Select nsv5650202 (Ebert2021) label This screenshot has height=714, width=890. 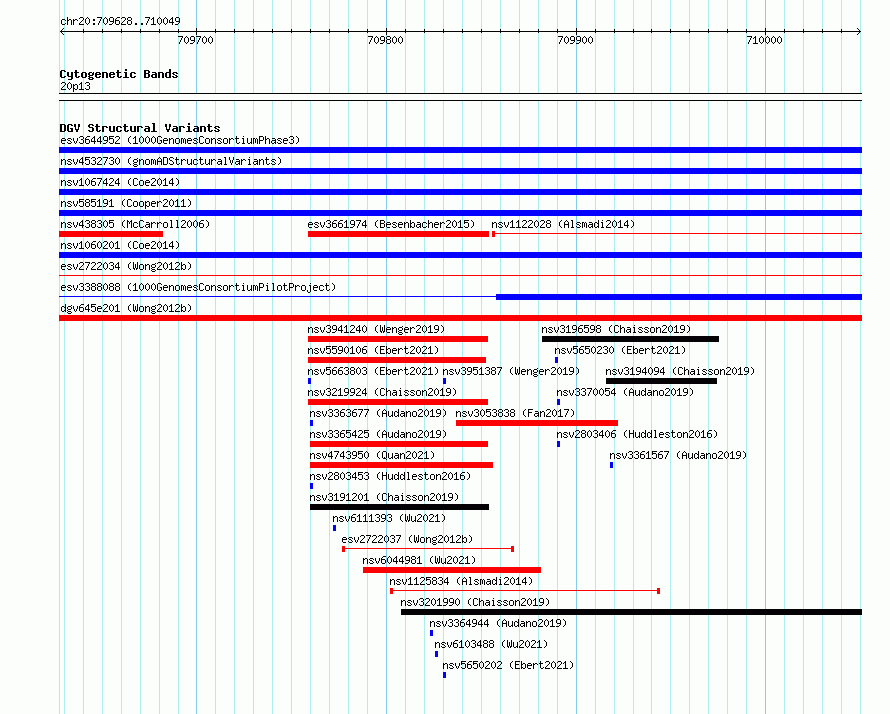click(509, 665)
